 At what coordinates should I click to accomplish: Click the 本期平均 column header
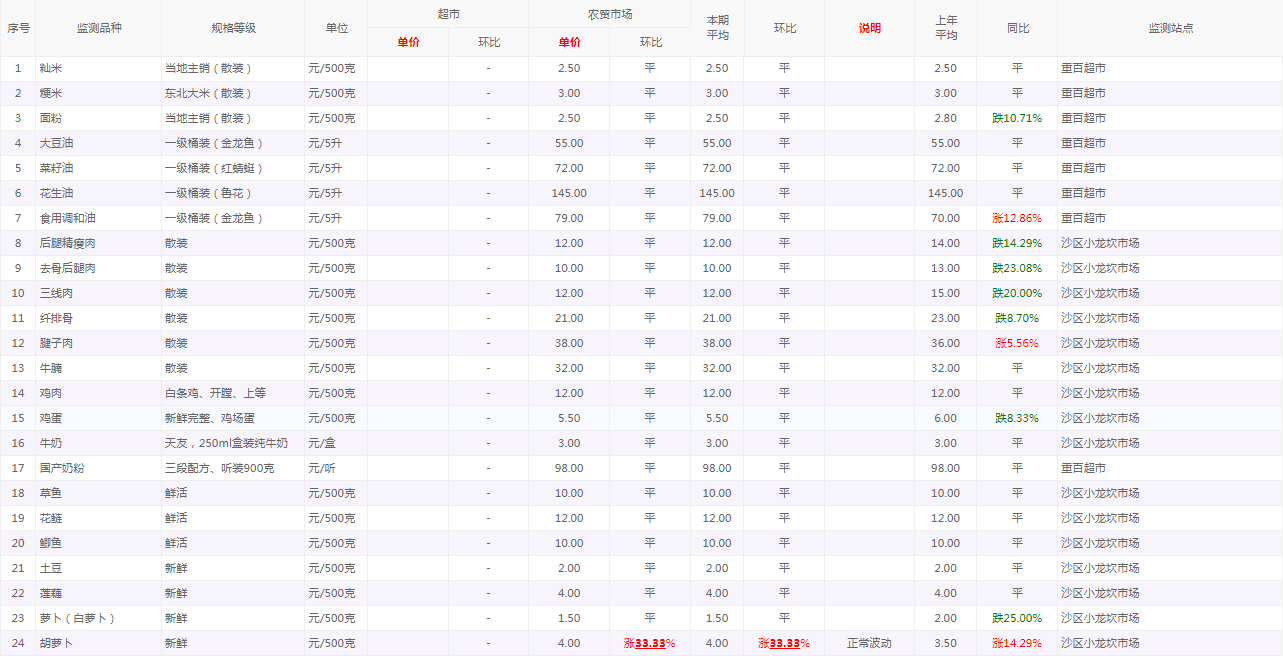(717, 28)
